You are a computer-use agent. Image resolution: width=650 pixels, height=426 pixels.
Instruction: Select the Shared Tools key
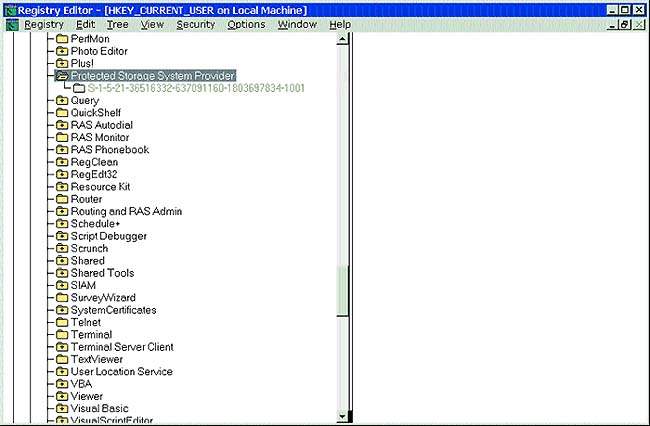(102, 273)
